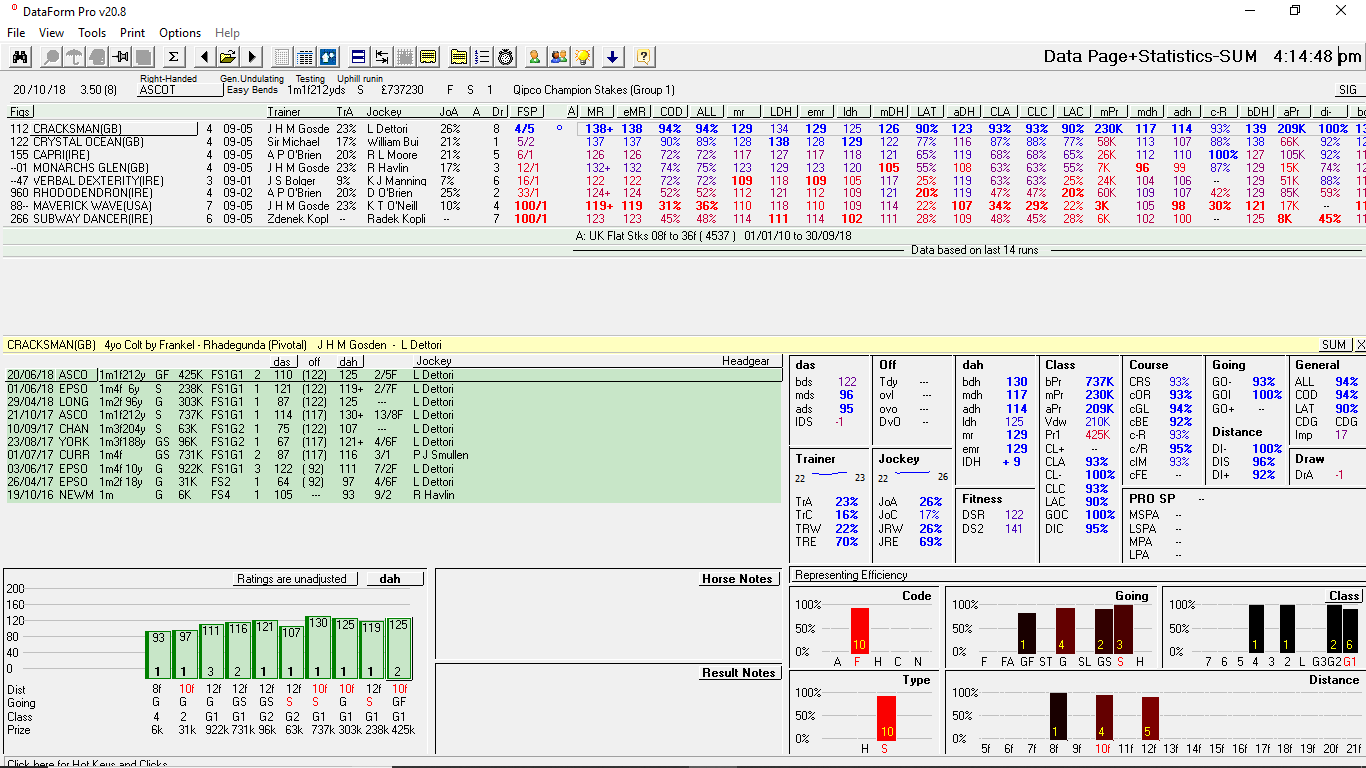The height and width of the screenshot is (768, 1366).
Task: Click the single jockey figure icon
Action: tap(534, 57)
